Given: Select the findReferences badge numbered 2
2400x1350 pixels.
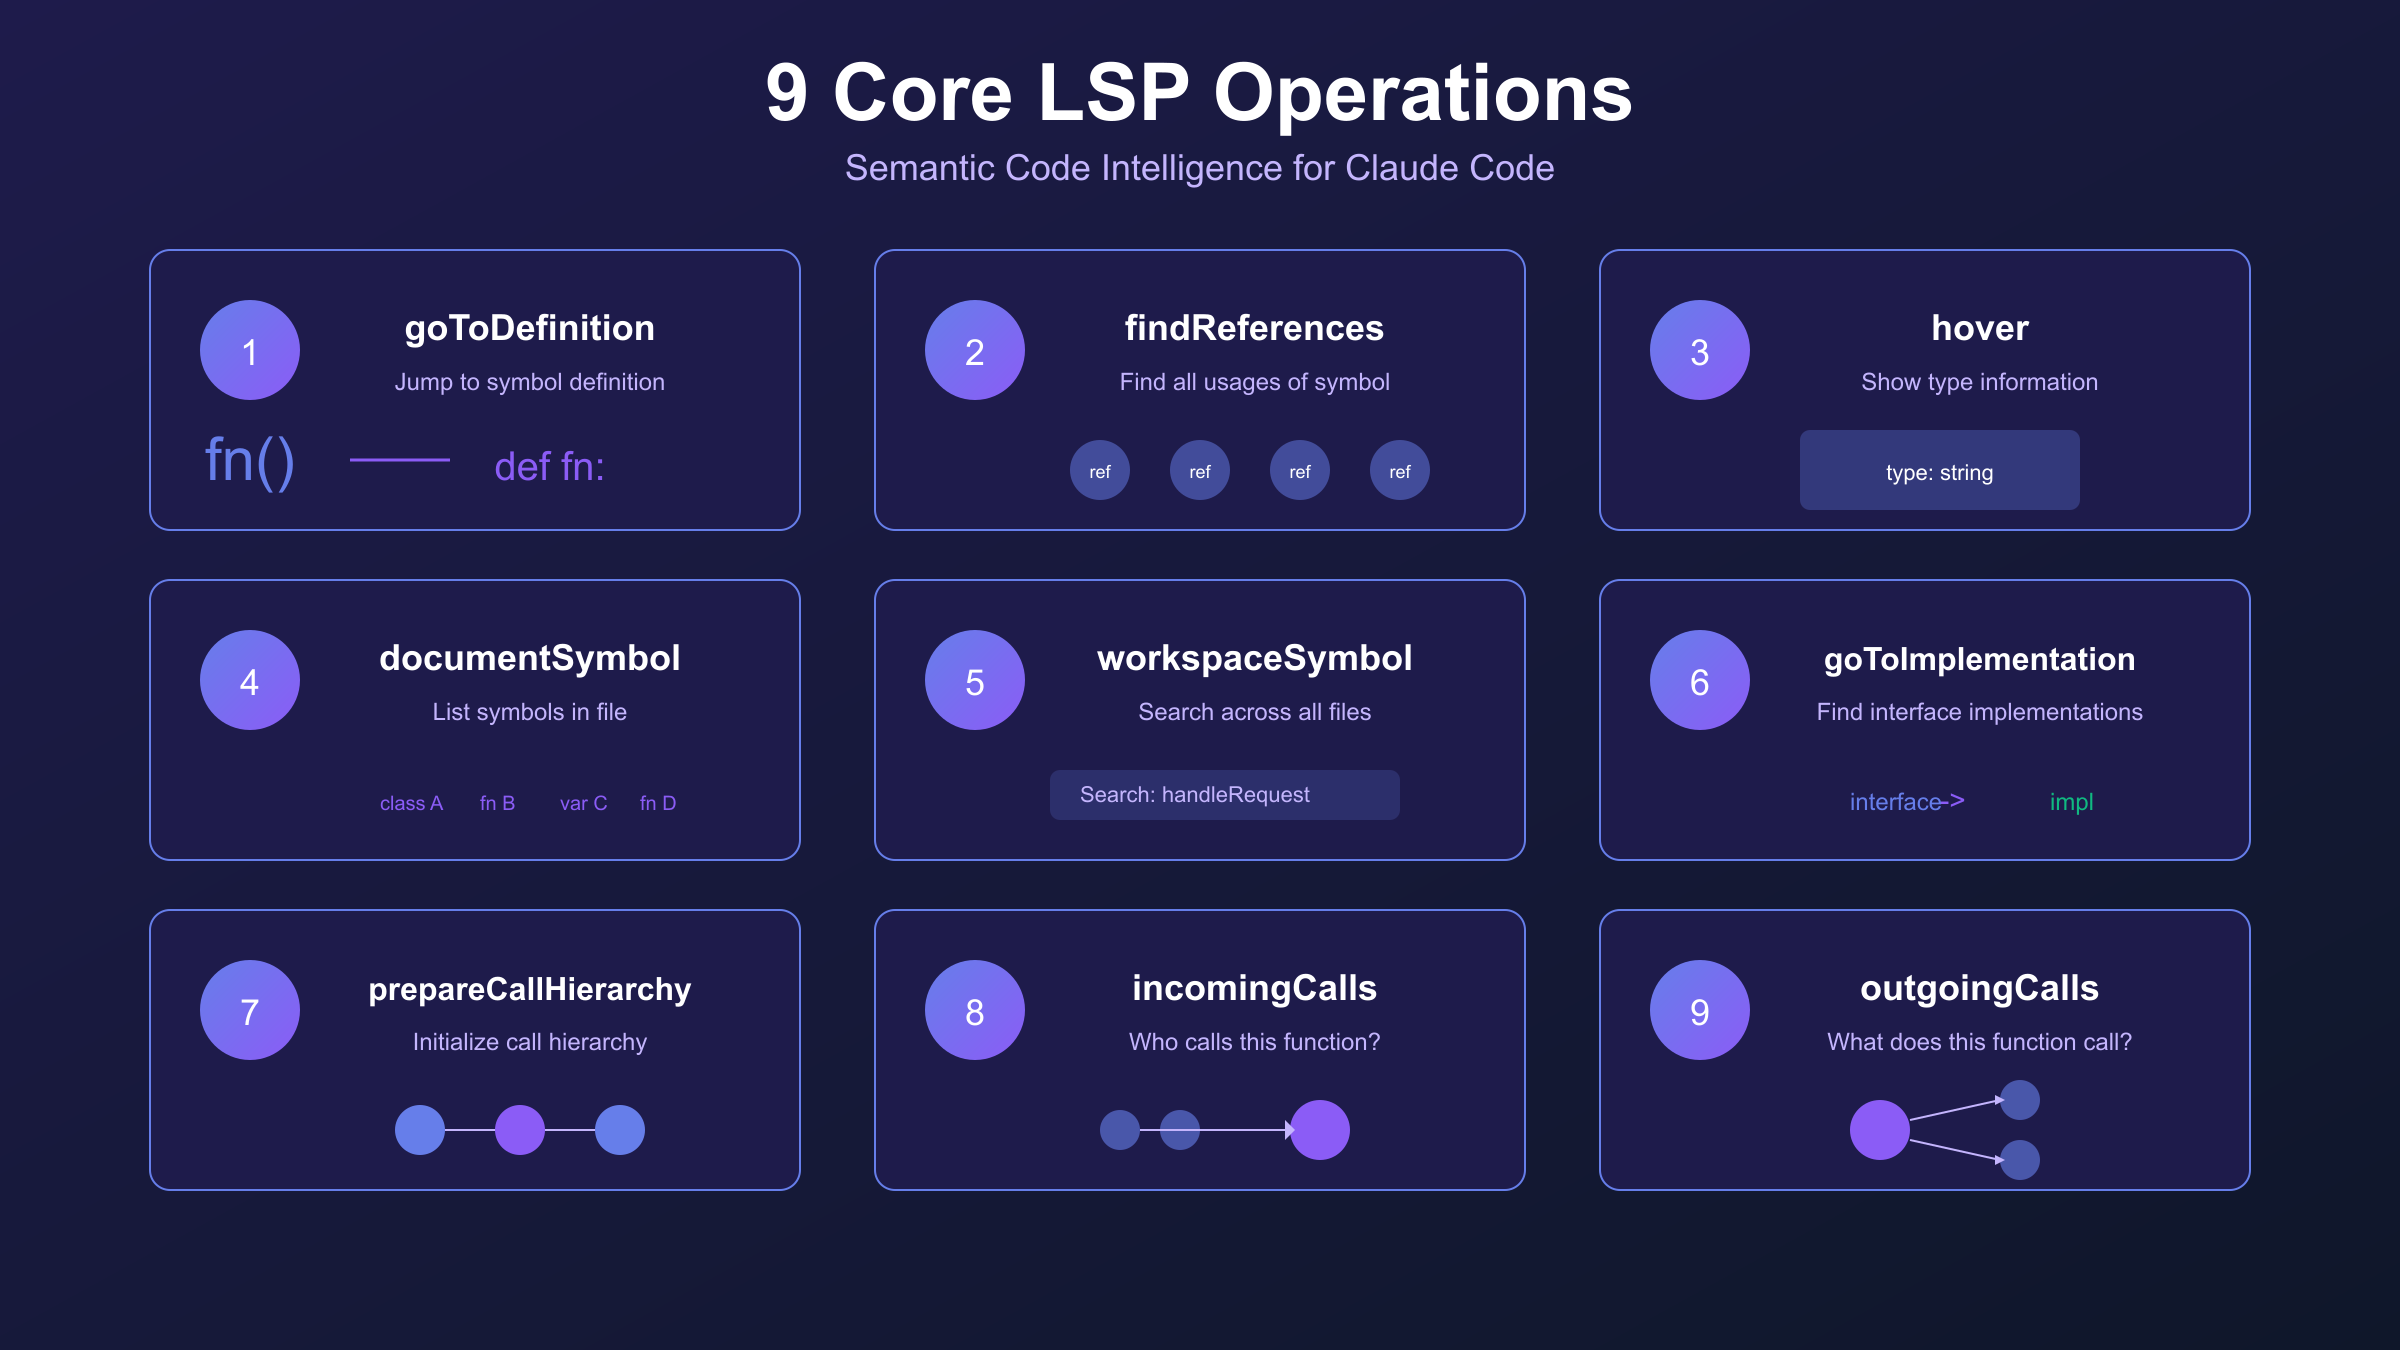Looking at the screenshot, I should tap(975, 350).
